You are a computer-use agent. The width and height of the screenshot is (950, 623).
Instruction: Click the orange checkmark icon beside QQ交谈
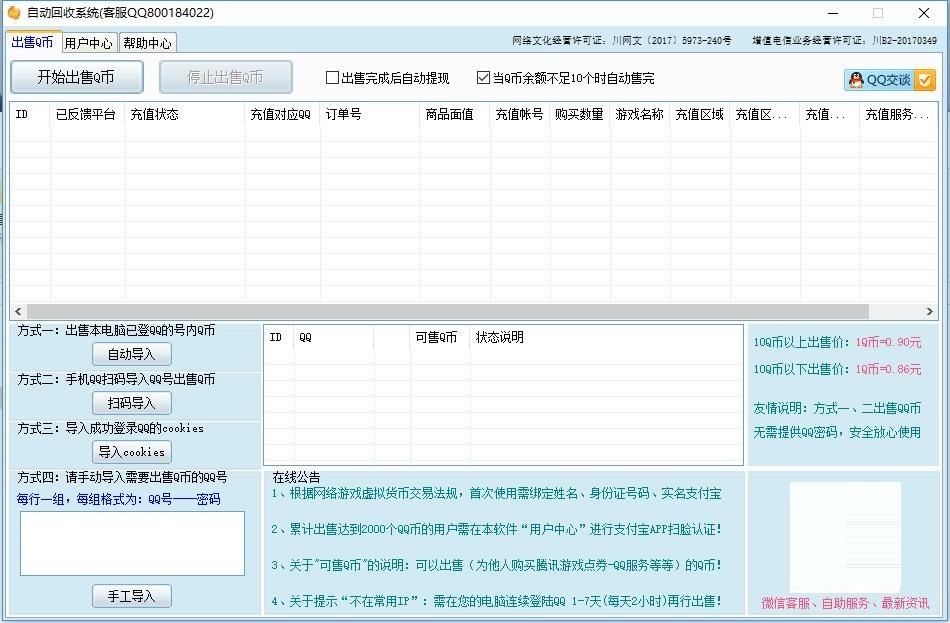point(925,80)
